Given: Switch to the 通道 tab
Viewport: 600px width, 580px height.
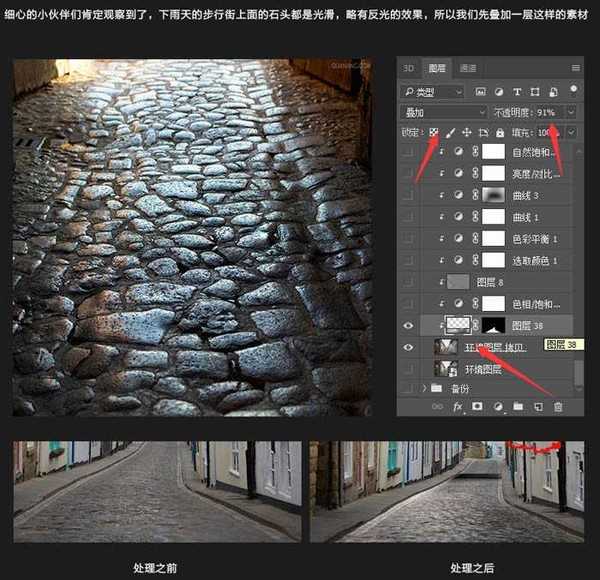Looking at the screenshot, I should tap(468, 68).
